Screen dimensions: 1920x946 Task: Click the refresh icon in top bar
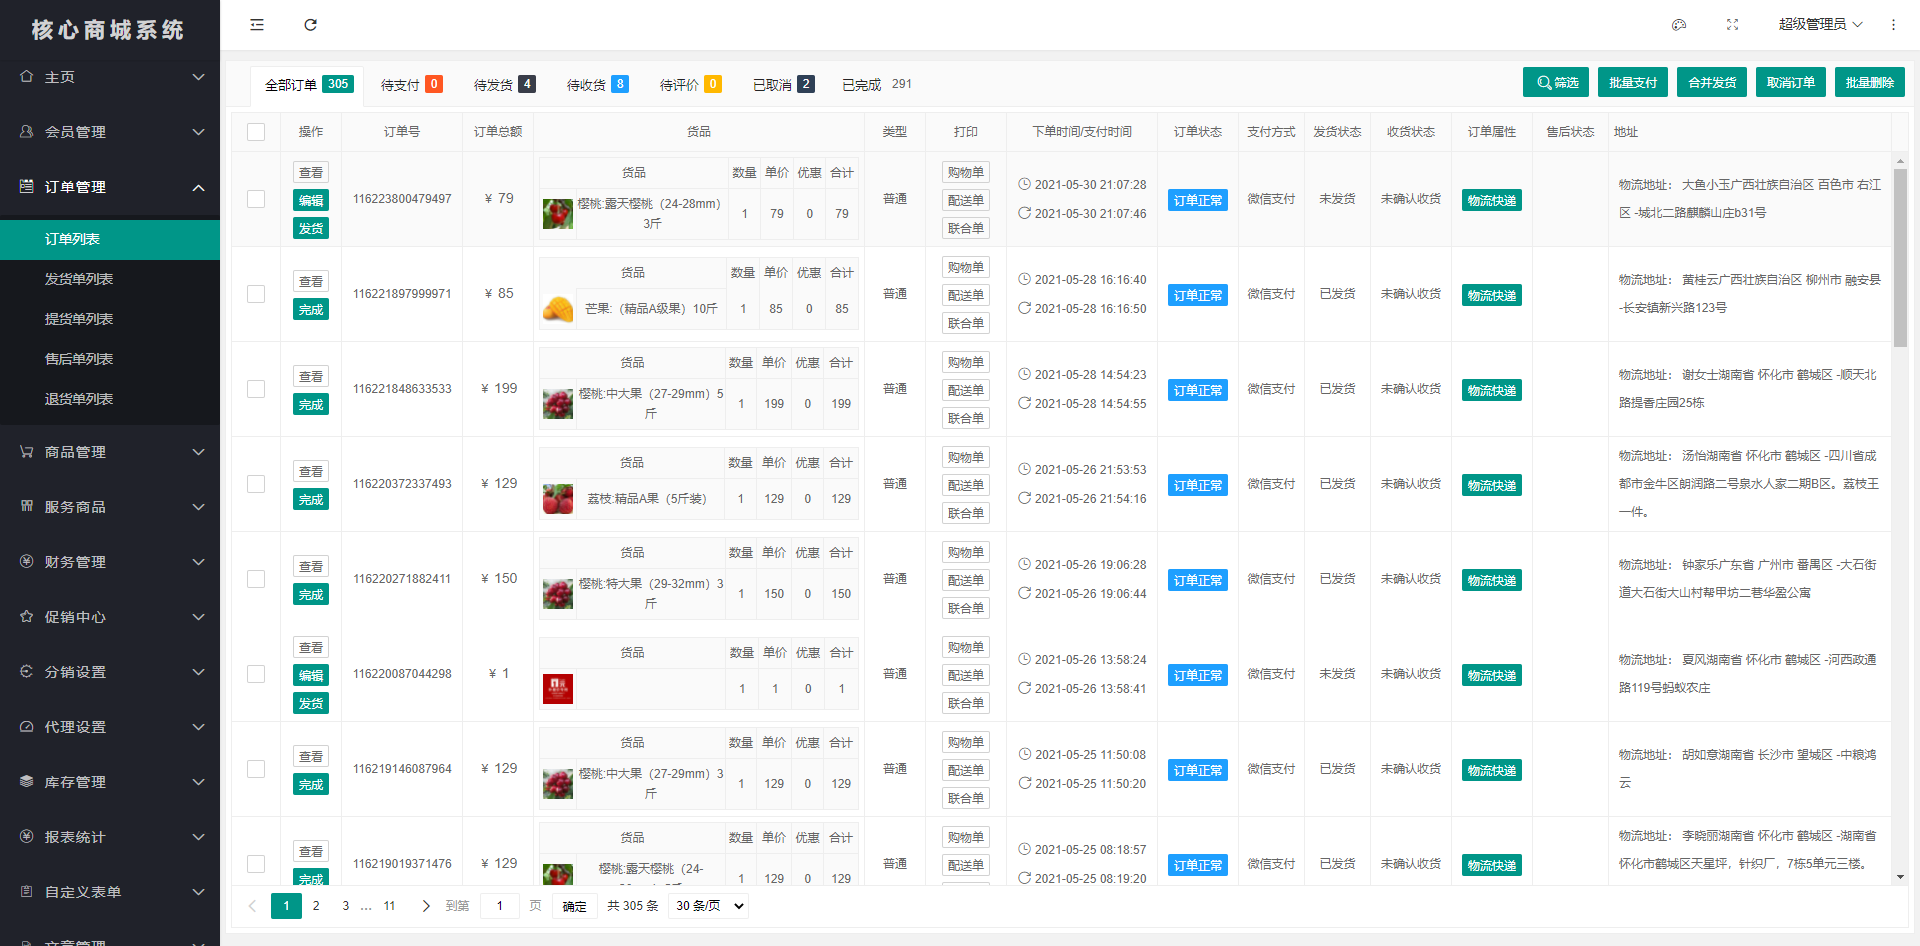311,25
